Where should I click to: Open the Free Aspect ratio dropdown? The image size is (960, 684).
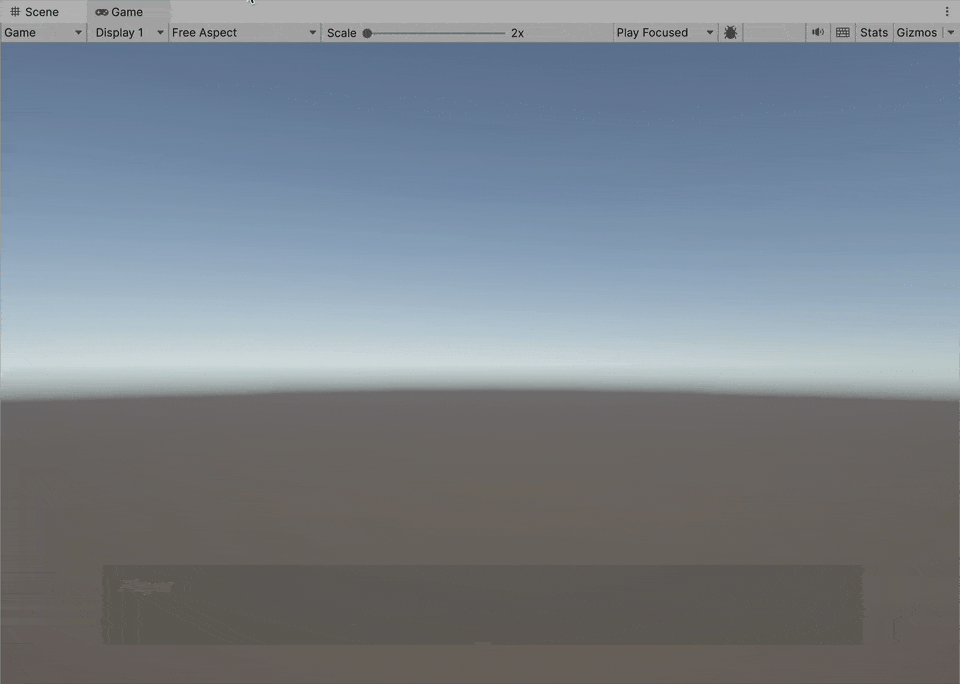point(243,33)
